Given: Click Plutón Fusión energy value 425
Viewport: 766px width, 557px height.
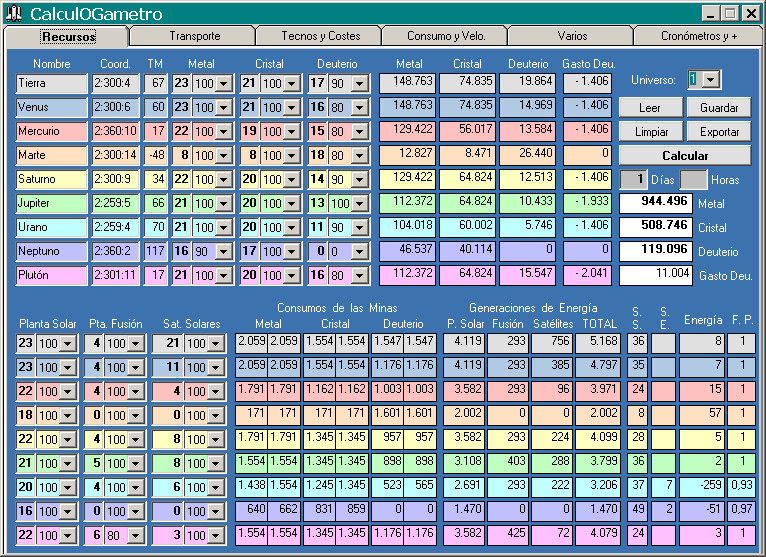Looking at the screenshot, I should click(x=508, y=535).
